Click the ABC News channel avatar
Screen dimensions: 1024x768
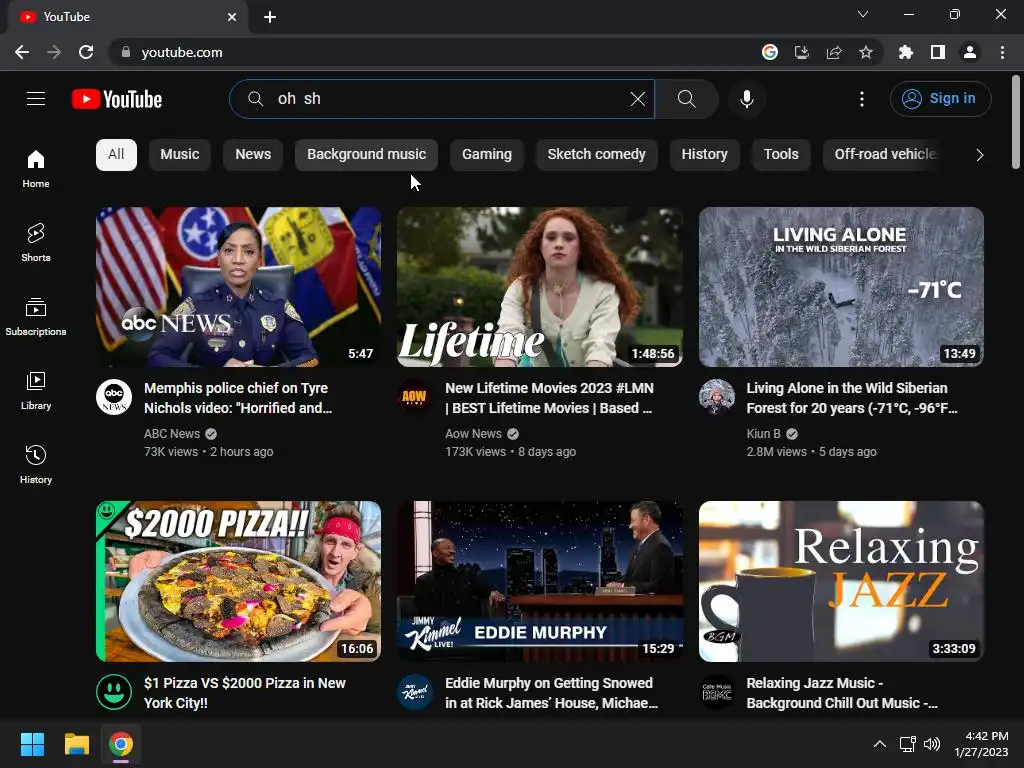(x=114, y=396)
